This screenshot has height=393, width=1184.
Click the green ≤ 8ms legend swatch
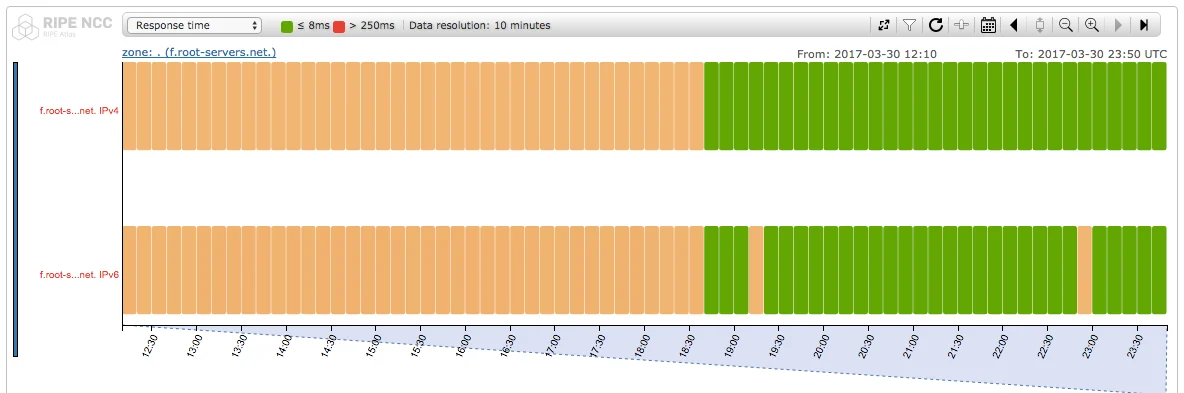pyautogui.click(x=286, y=26)
